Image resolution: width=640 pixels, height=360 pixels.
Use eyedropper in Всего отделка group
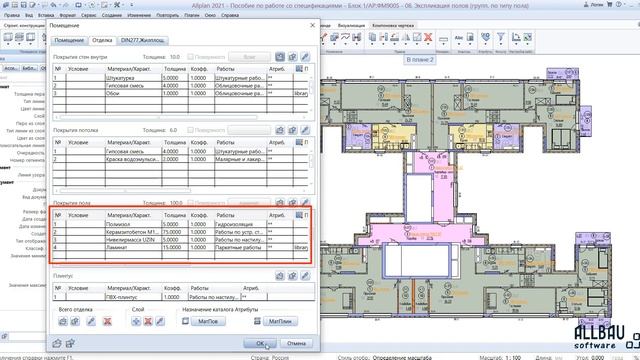[91, 322]
